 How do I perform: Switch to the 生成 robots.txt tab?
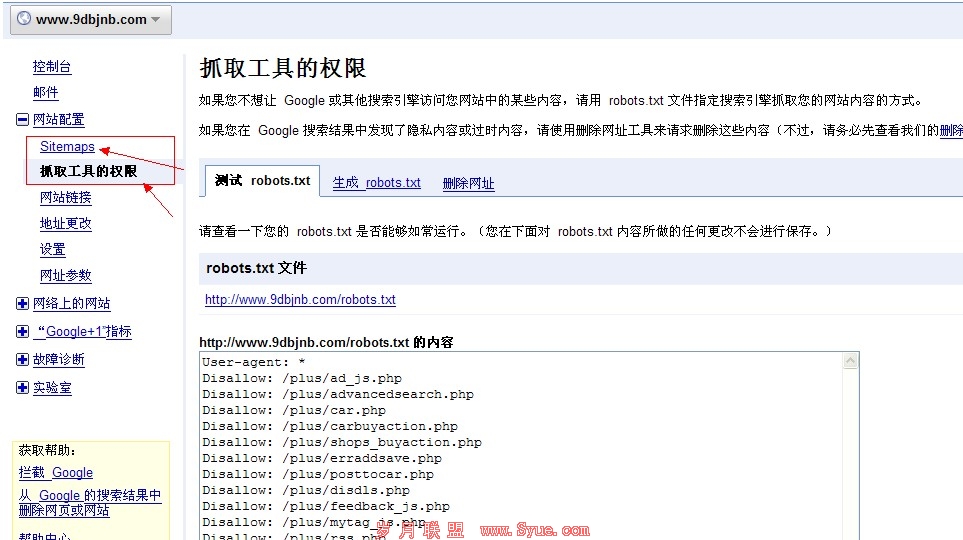(x=376, y=183)
